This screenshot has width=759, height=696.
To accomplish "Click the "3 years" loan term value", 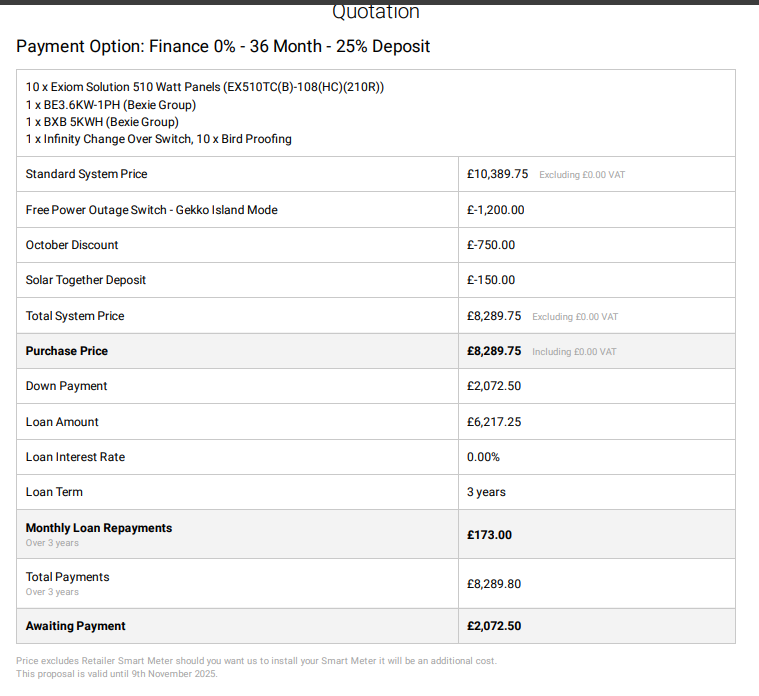I will 486,492.
